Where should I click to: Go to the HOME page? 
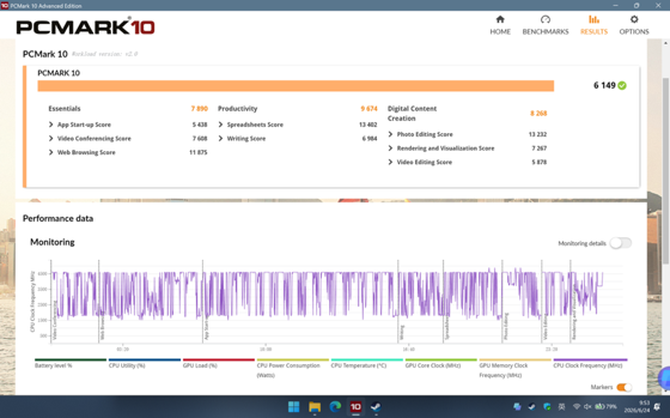[x=500, y=25]
